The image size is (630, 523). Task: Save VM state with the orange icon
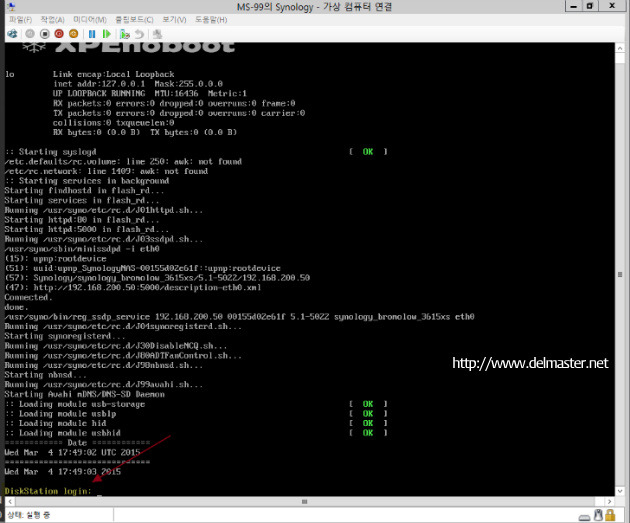point(74,34)
